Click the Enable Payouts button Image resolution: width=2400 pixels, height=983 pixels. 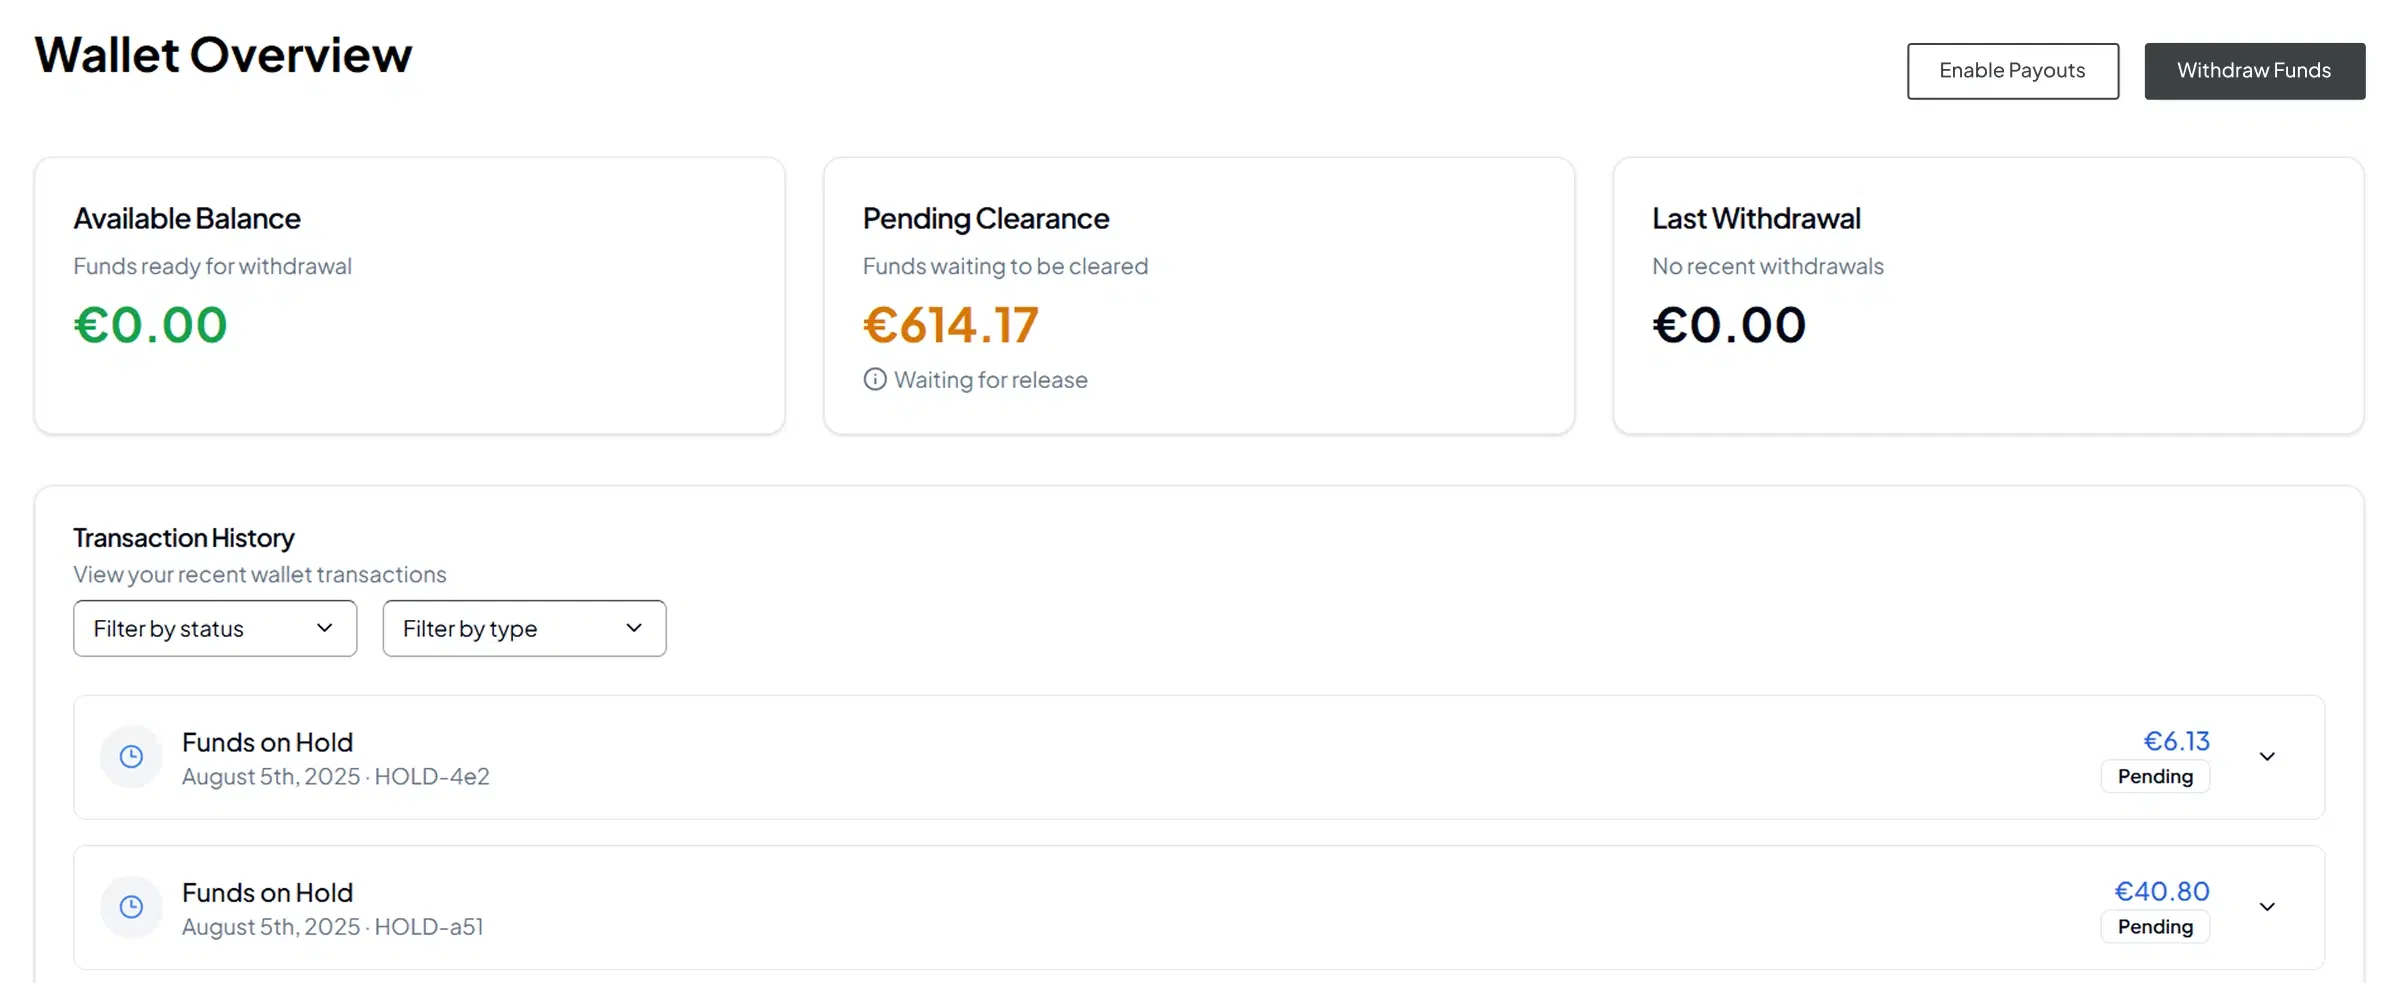2012,71
